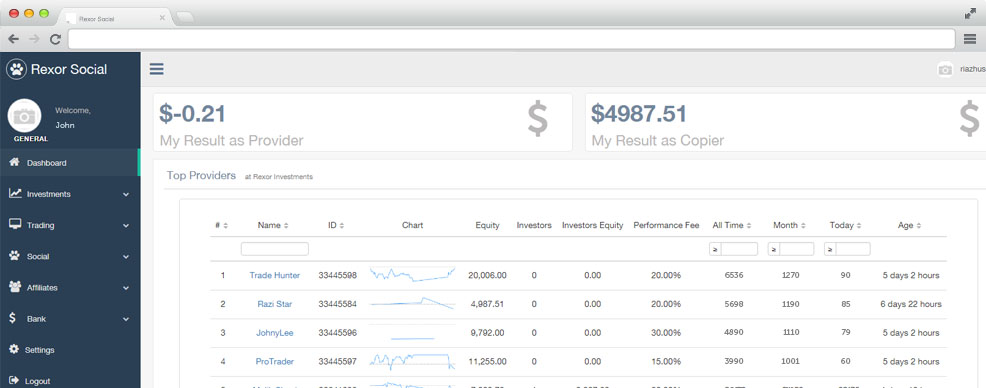Click the riazhus username at top right
The width and height of the screenshot is (986, 388).
tap(973, 70)
